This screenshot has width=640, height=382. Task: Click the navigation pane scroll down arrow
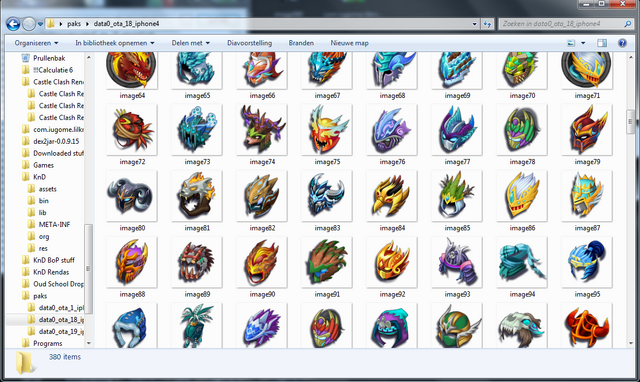click(x=89, y=343)
